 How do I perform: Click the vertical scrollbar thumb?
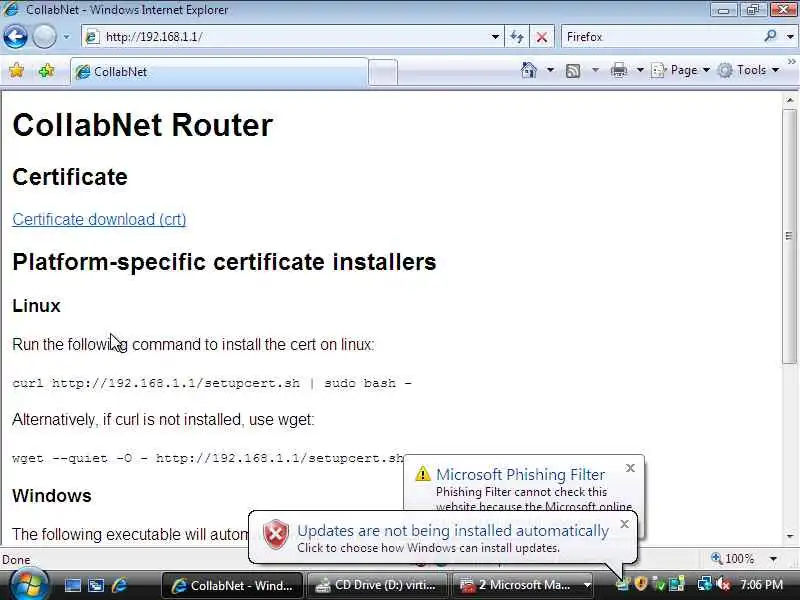coord(789,236)
